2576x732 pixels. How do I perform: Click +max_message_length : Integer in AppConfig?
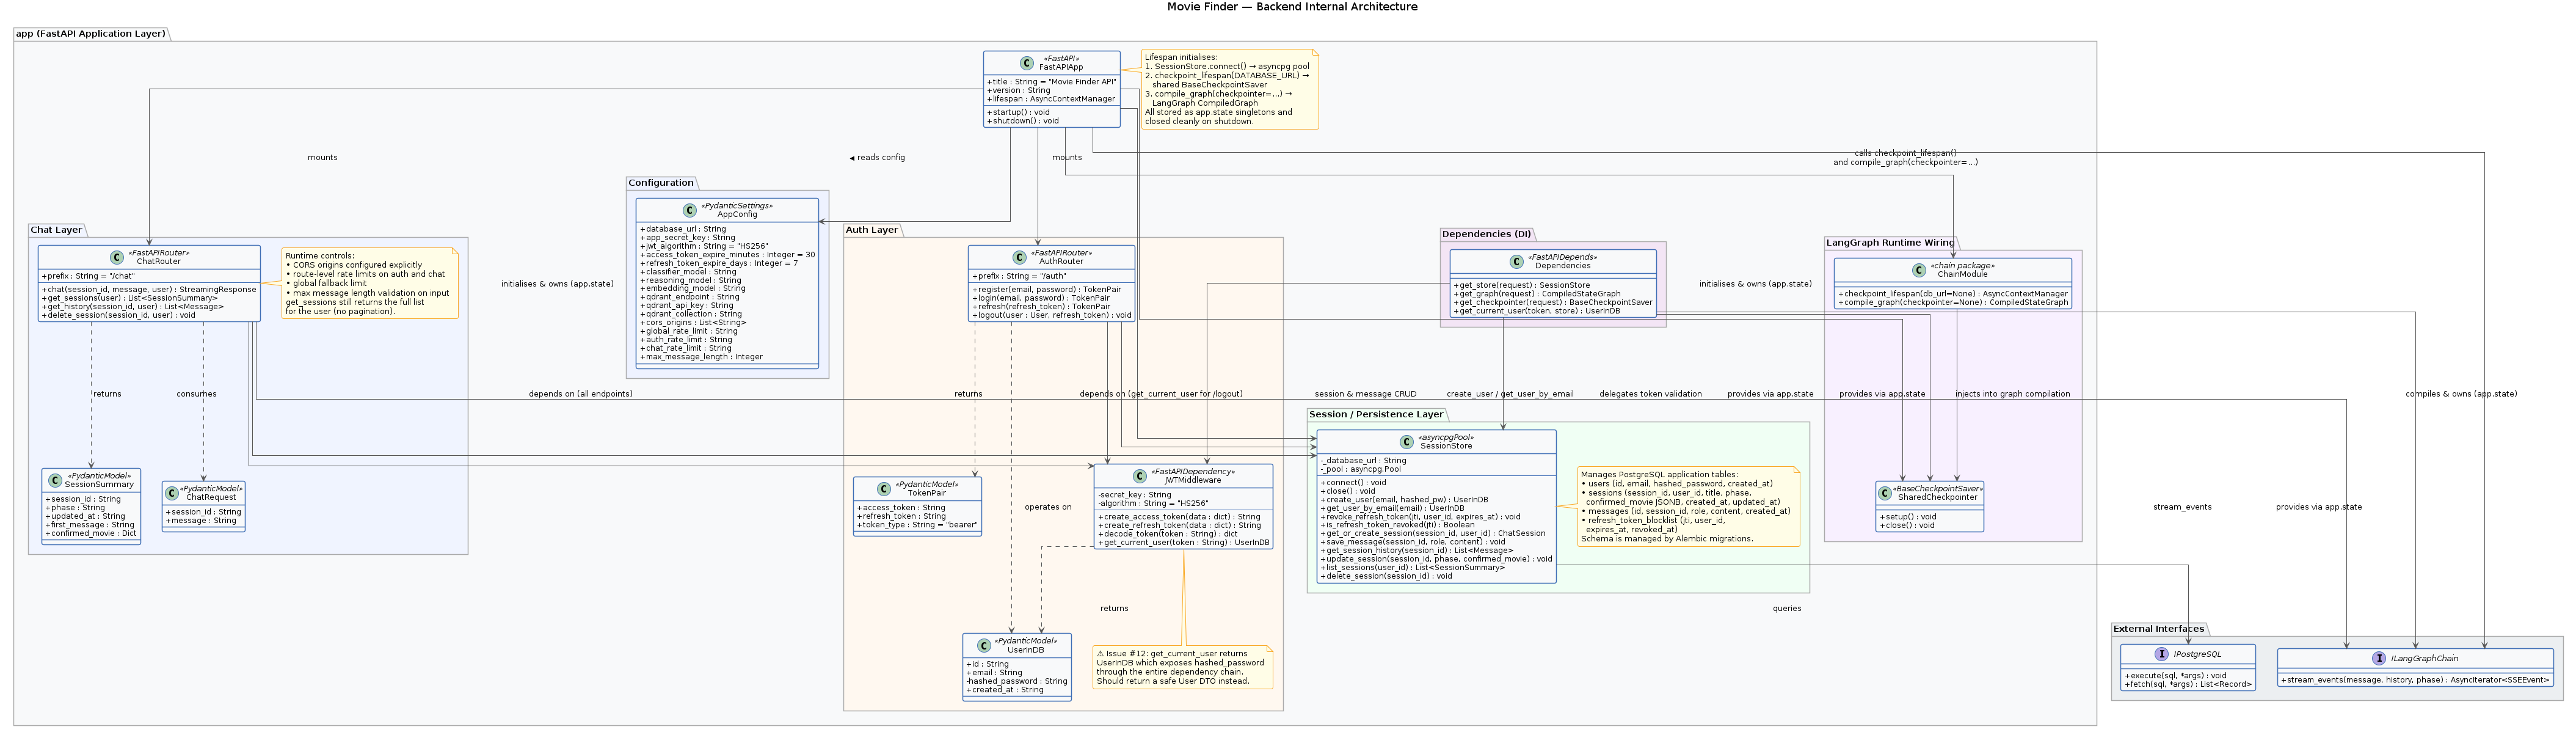pos(701,357)
